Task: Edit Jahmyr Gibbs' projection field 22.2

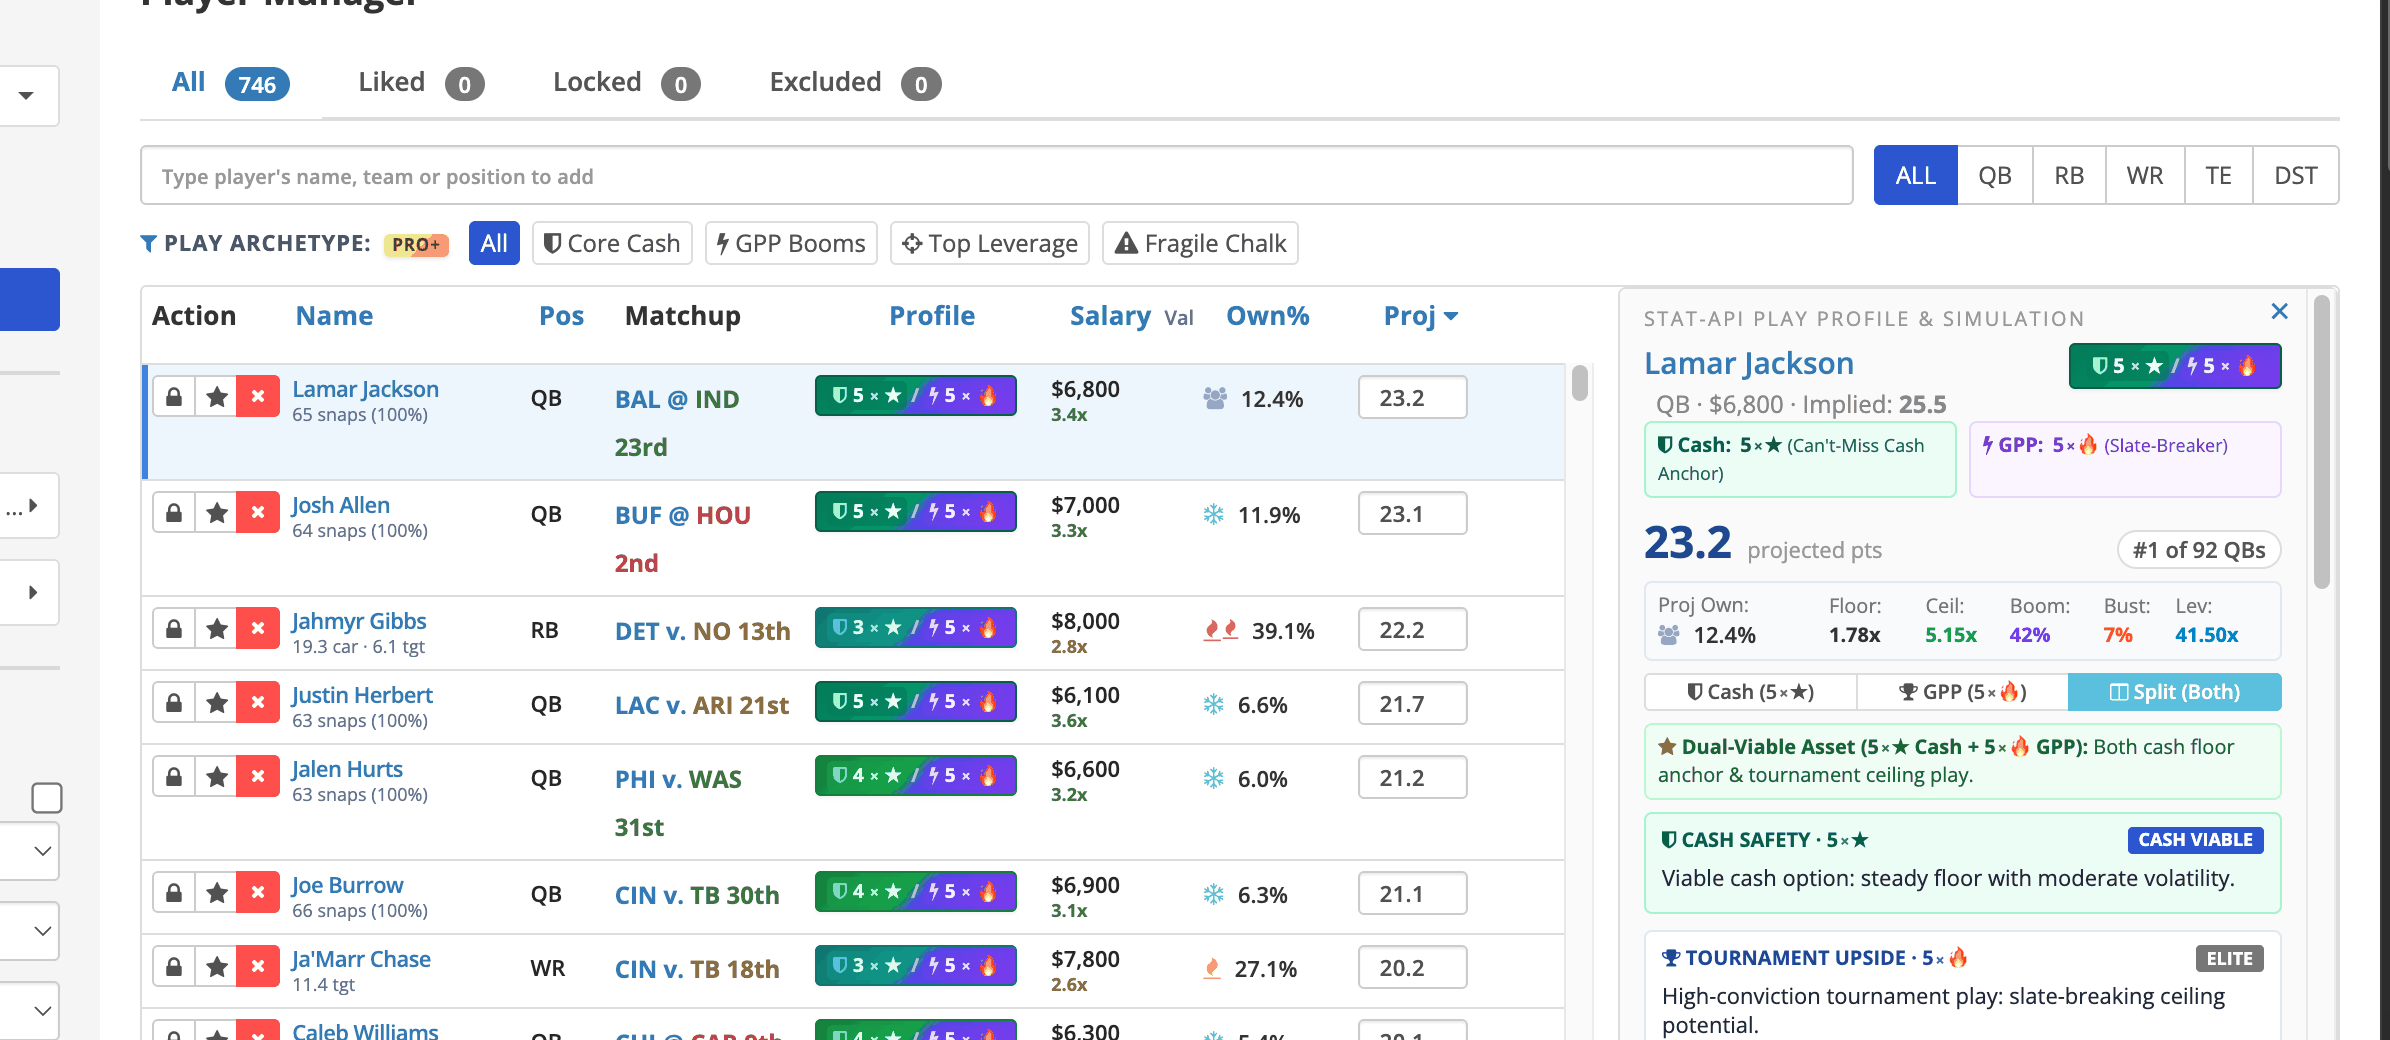Action: 1412,629
